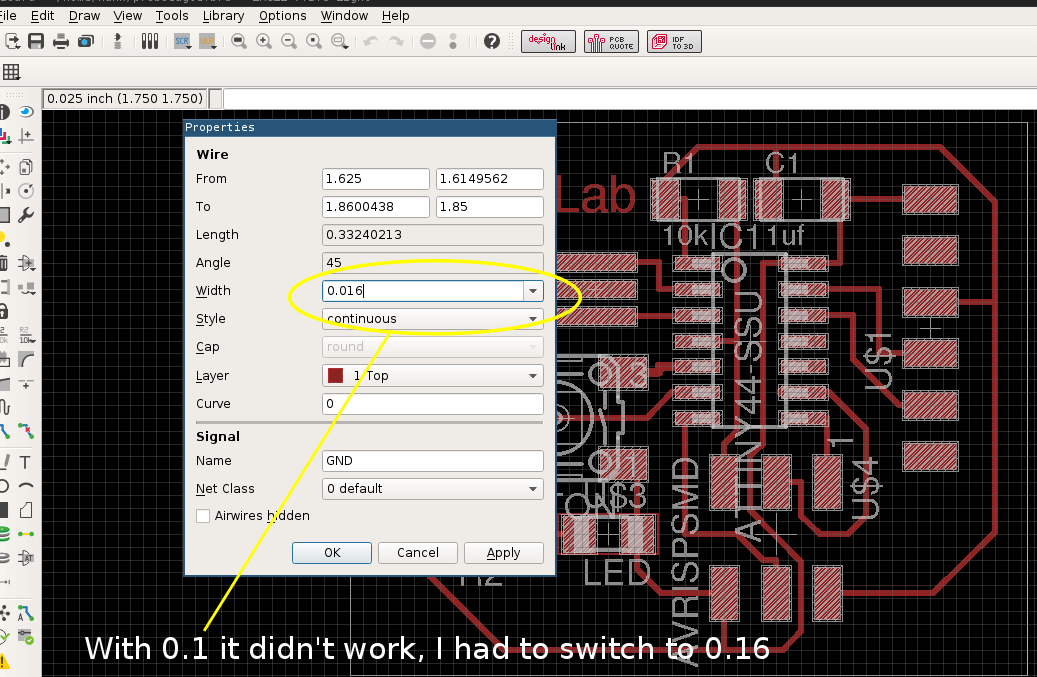Click the Redo arrow icon

pyautogui.click(x=396, y=42)
